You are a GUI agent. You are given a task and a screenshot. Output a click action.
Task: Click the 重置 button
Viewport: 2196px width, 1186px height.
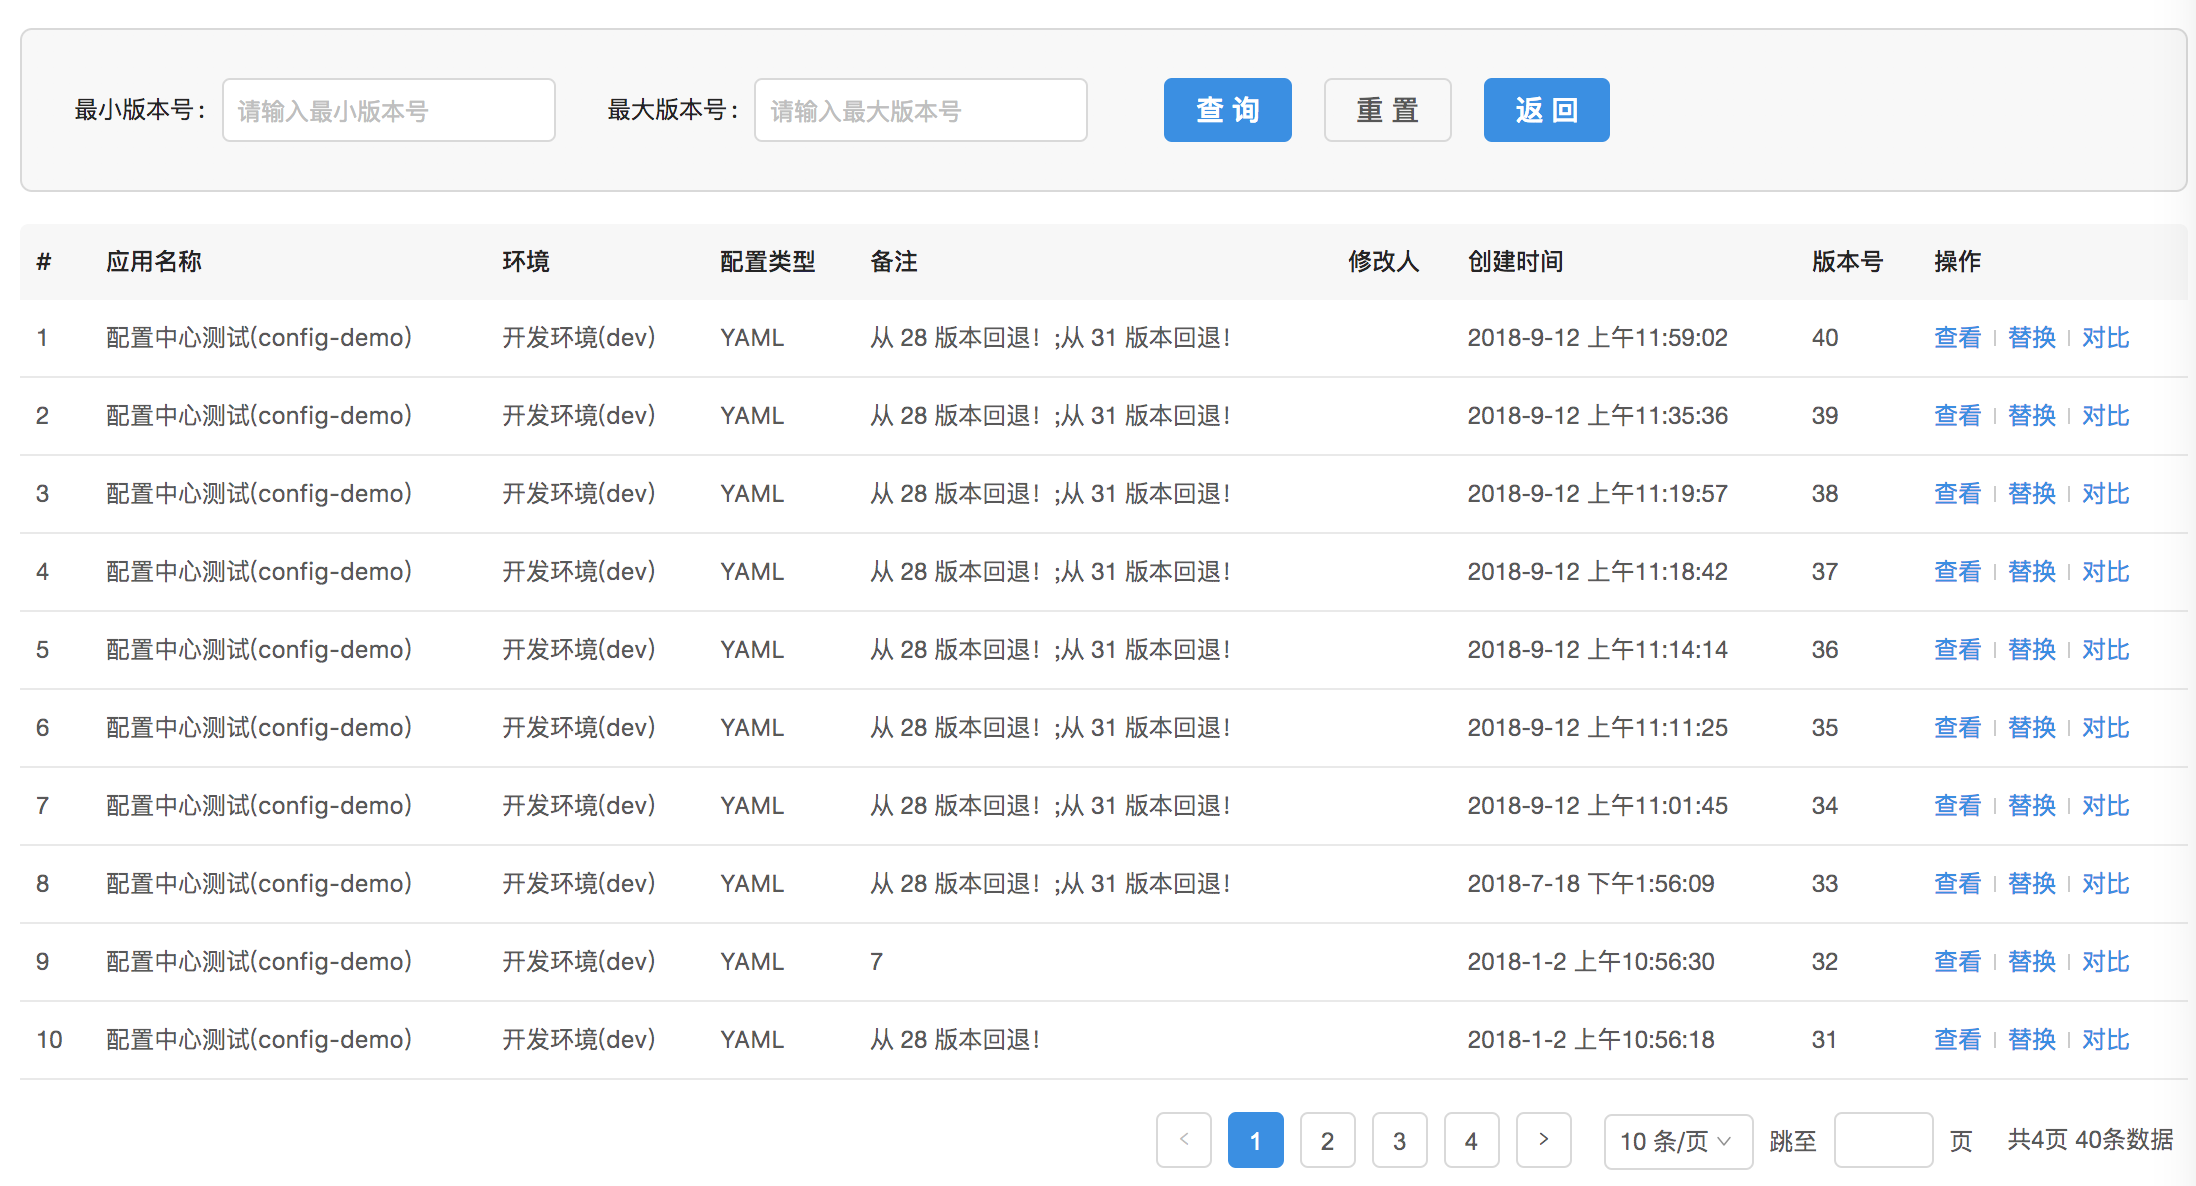click(1387, 110)
